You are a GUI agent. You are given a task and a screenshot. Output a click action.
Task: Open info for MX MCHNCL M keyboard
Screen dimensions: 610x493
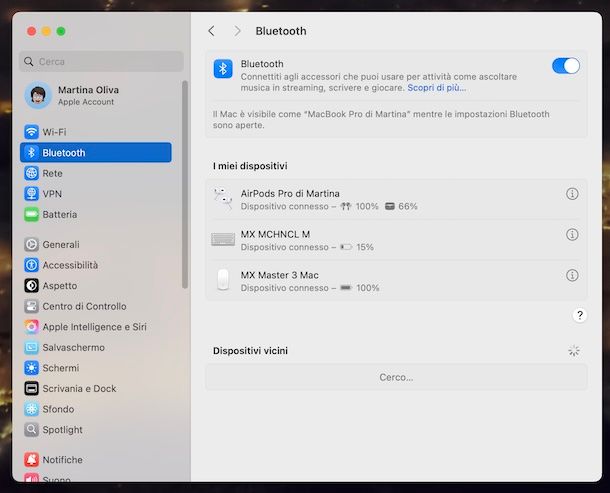click(x=572, y=234)
